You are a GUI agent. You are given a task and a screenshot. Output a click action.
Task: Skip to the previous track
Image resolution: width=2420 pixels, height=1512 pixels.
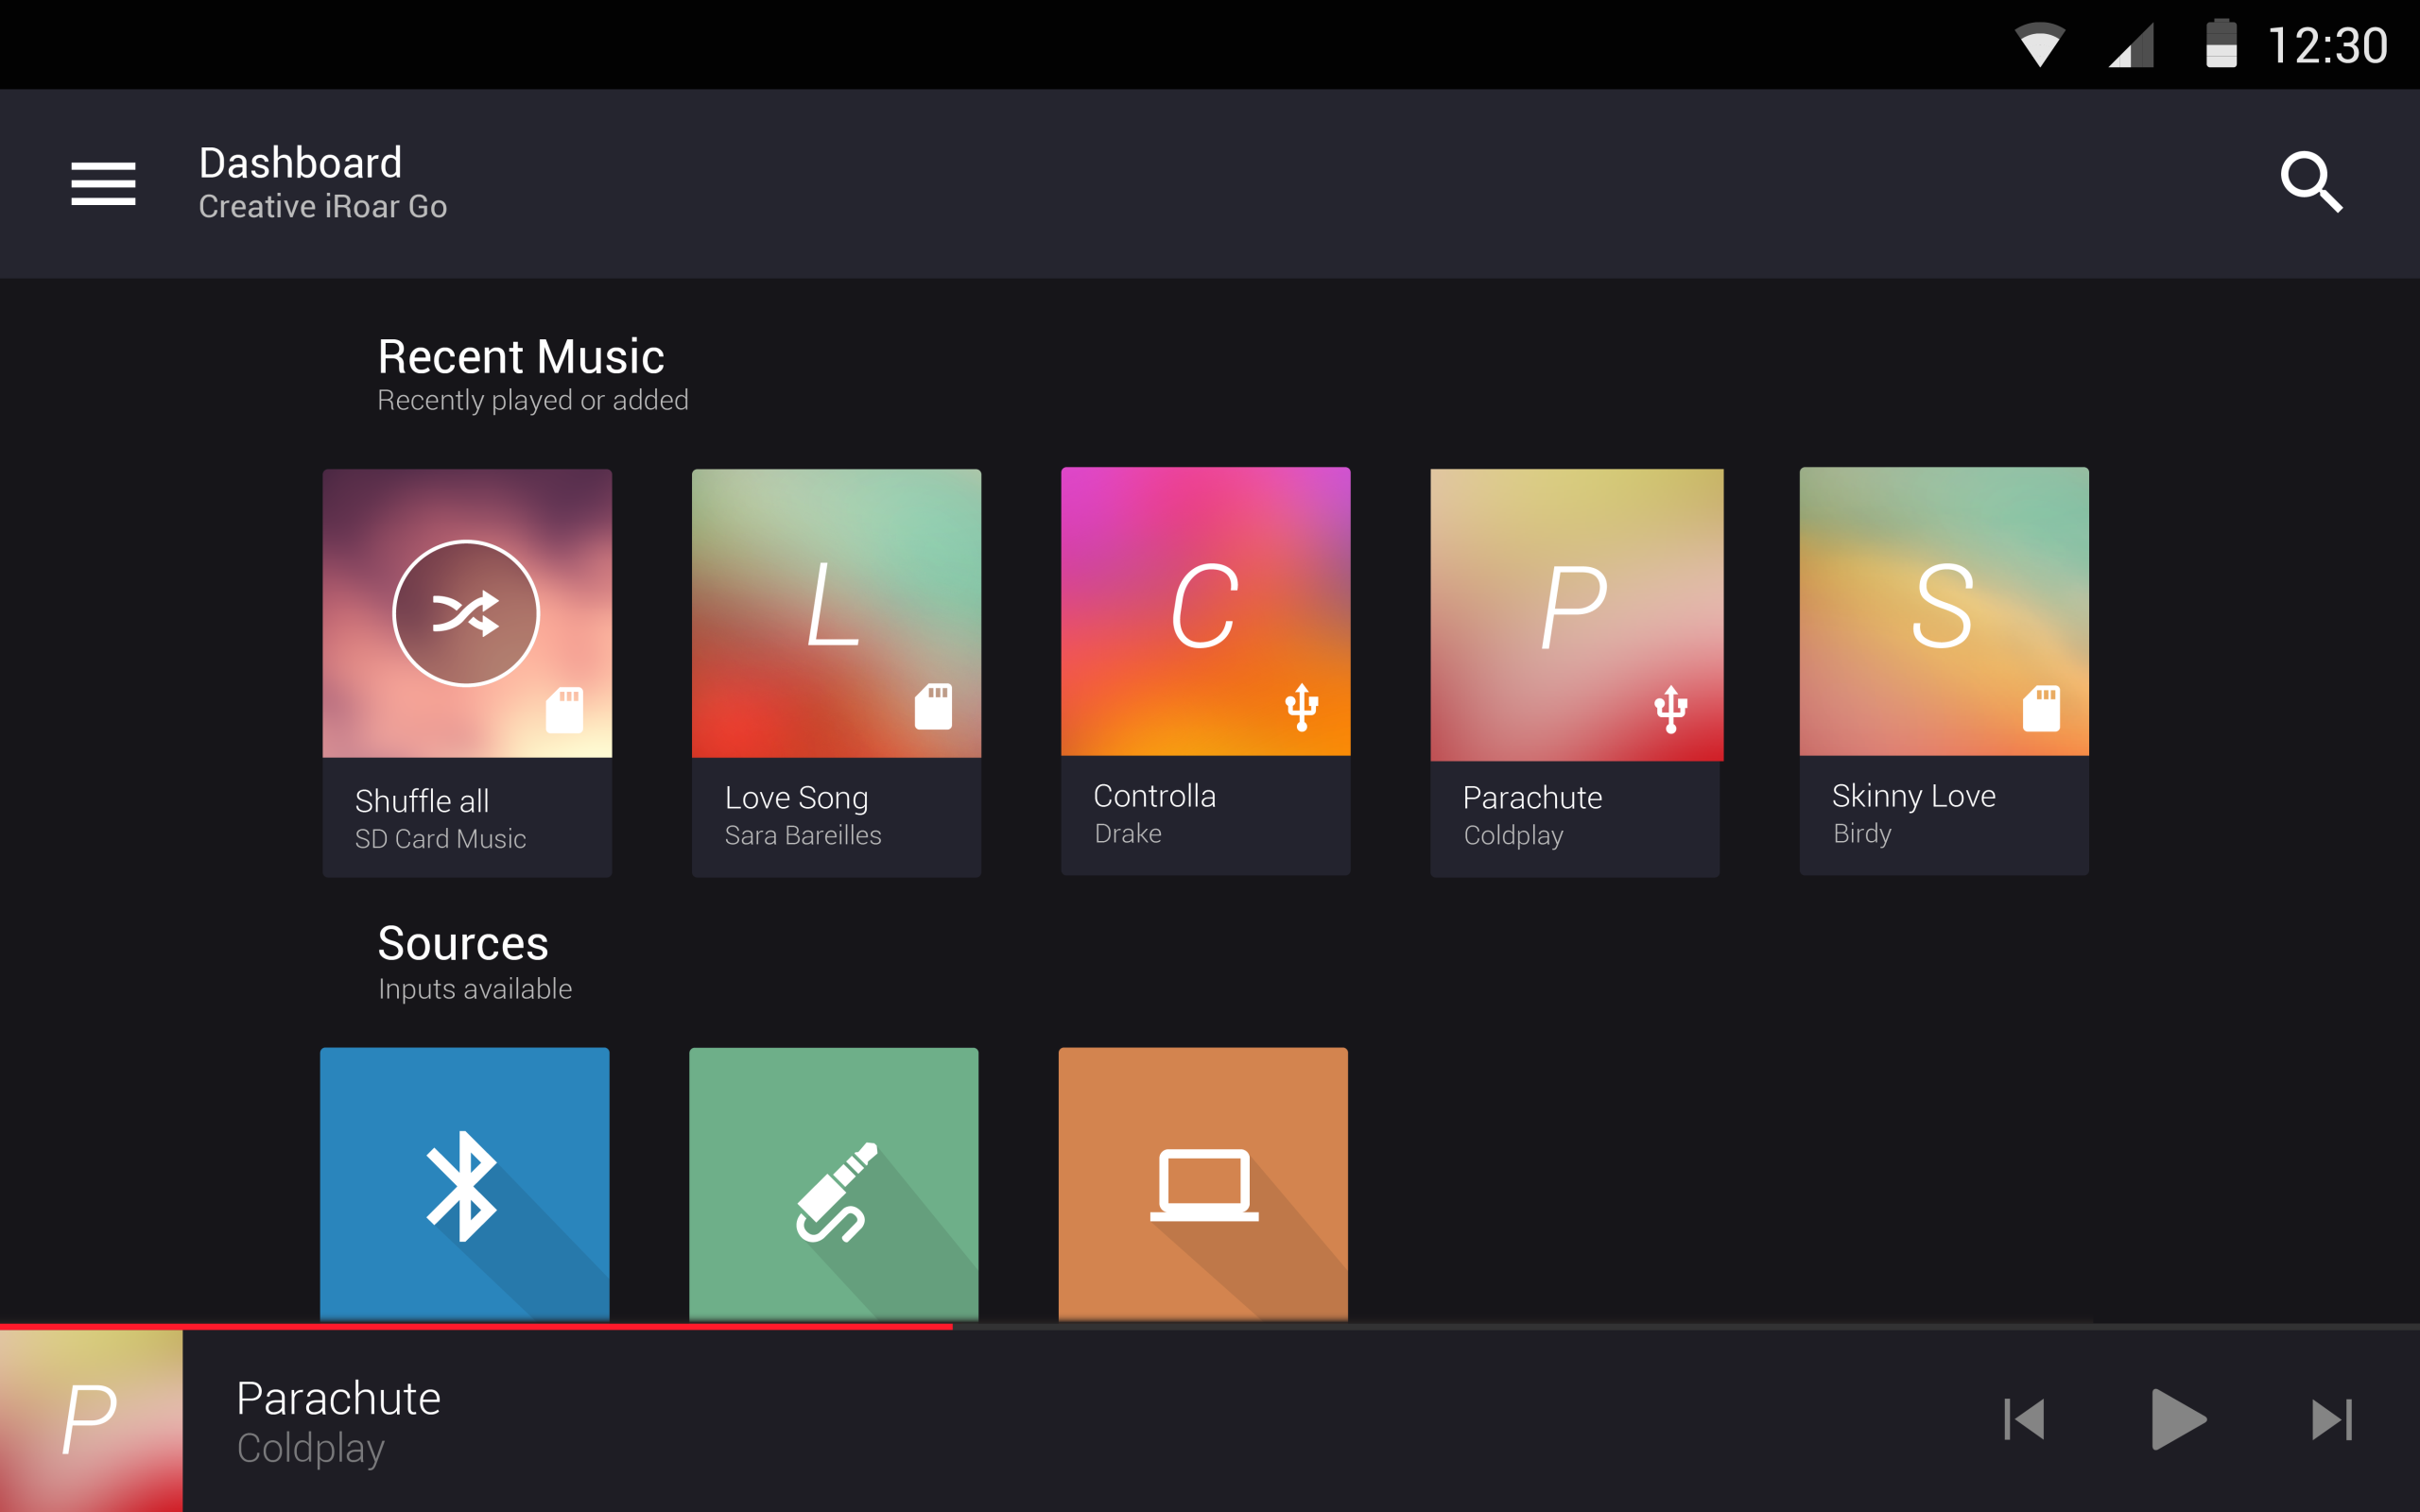[2025, 1419]
